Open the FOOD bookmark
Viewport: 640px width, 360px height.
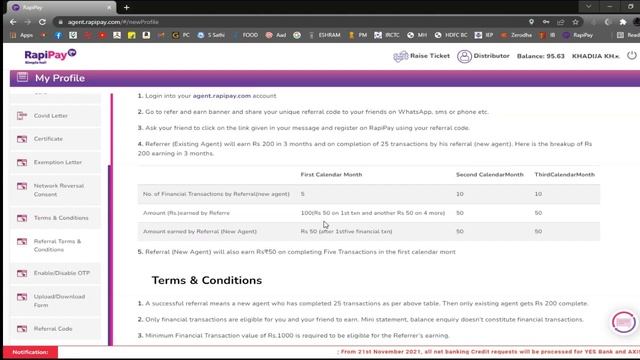(x=246, y=36)
